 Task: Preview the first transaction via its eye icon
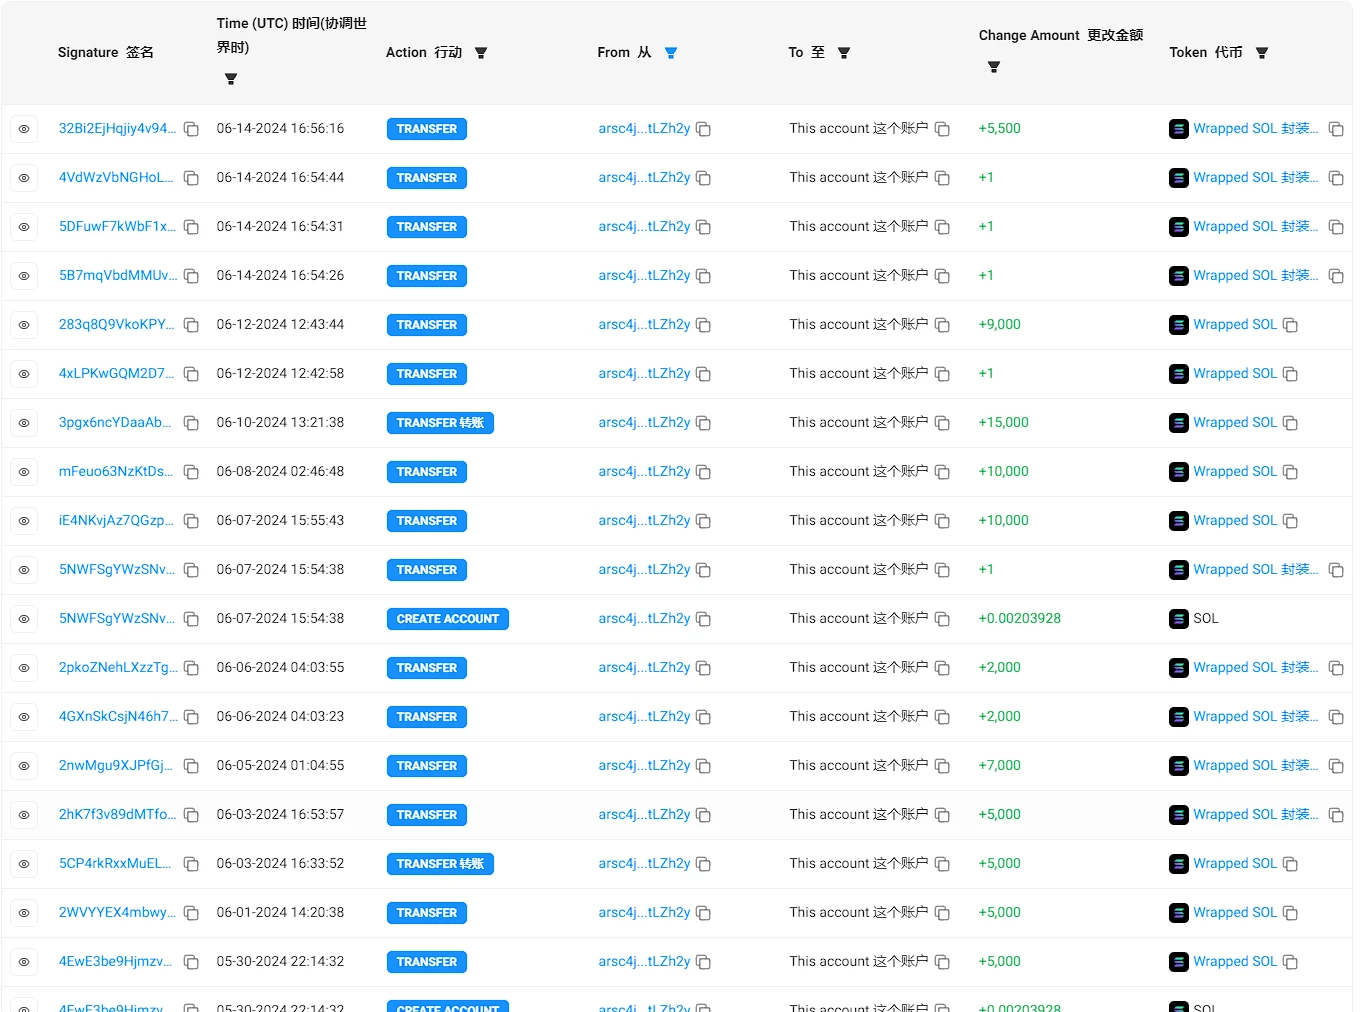pos(24,129)
